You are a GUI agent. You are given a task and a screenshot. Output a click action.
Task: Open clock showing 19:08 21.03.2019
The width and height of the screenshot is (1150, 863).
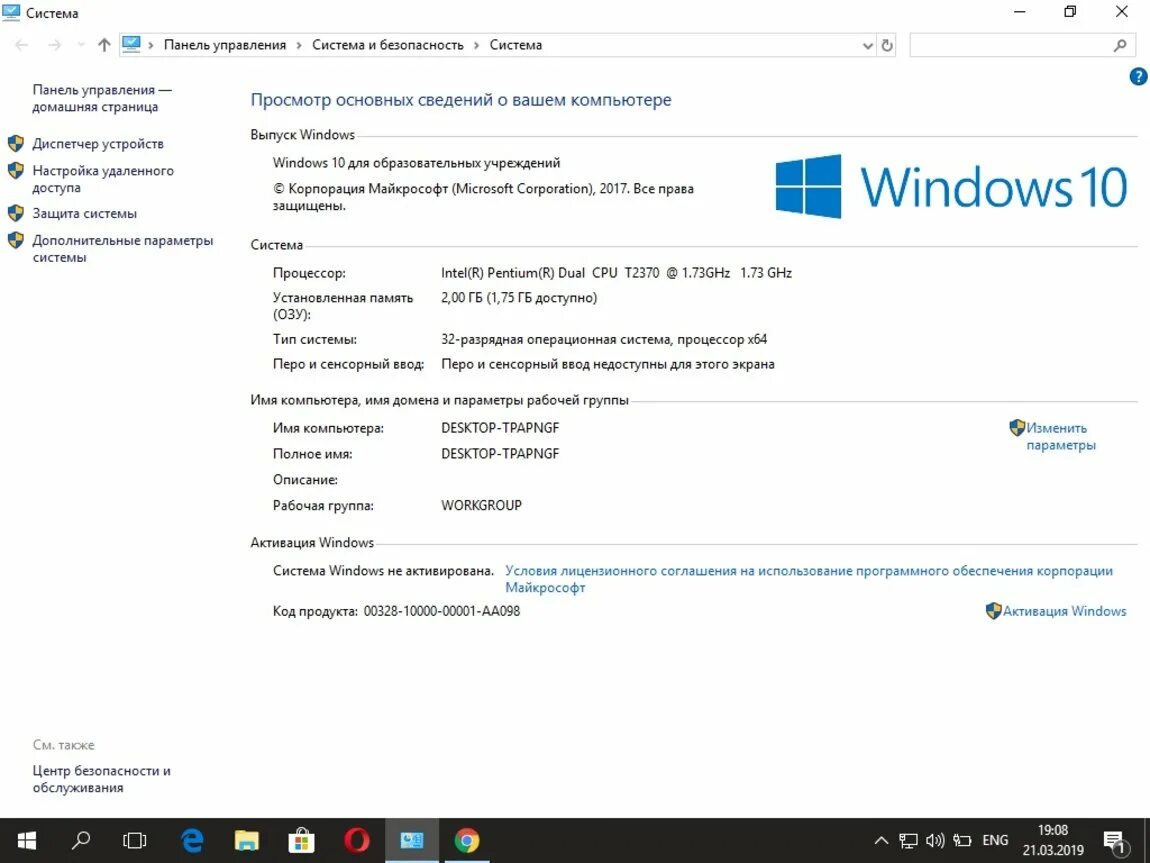[1053, 841]
